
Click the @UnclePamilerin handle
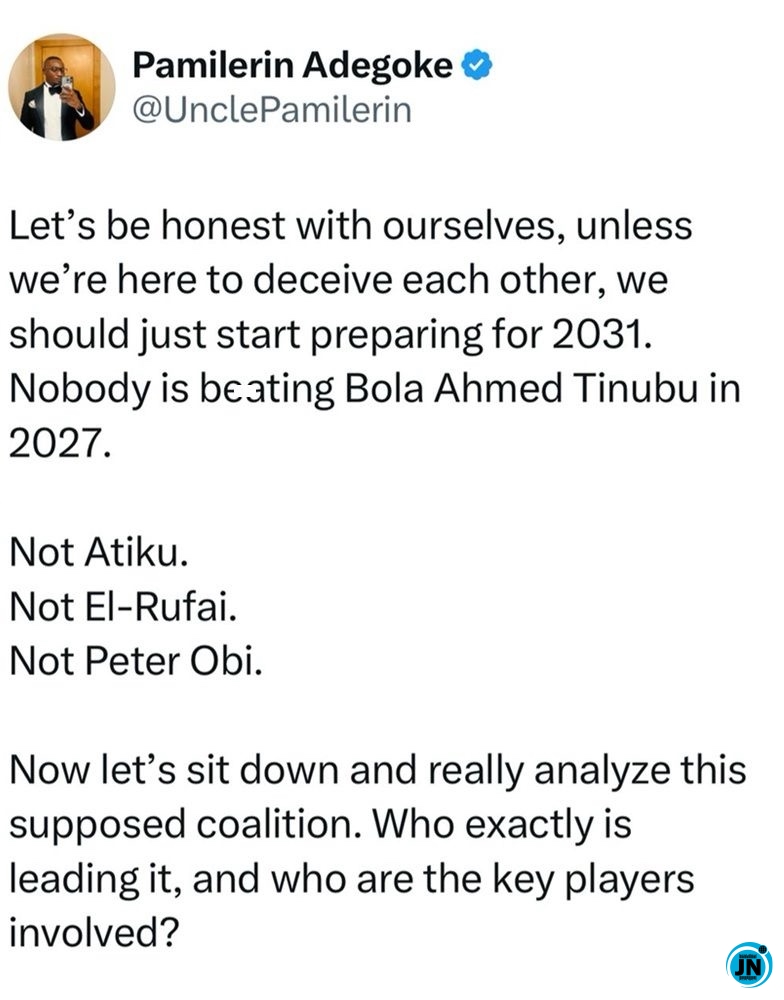272,110
